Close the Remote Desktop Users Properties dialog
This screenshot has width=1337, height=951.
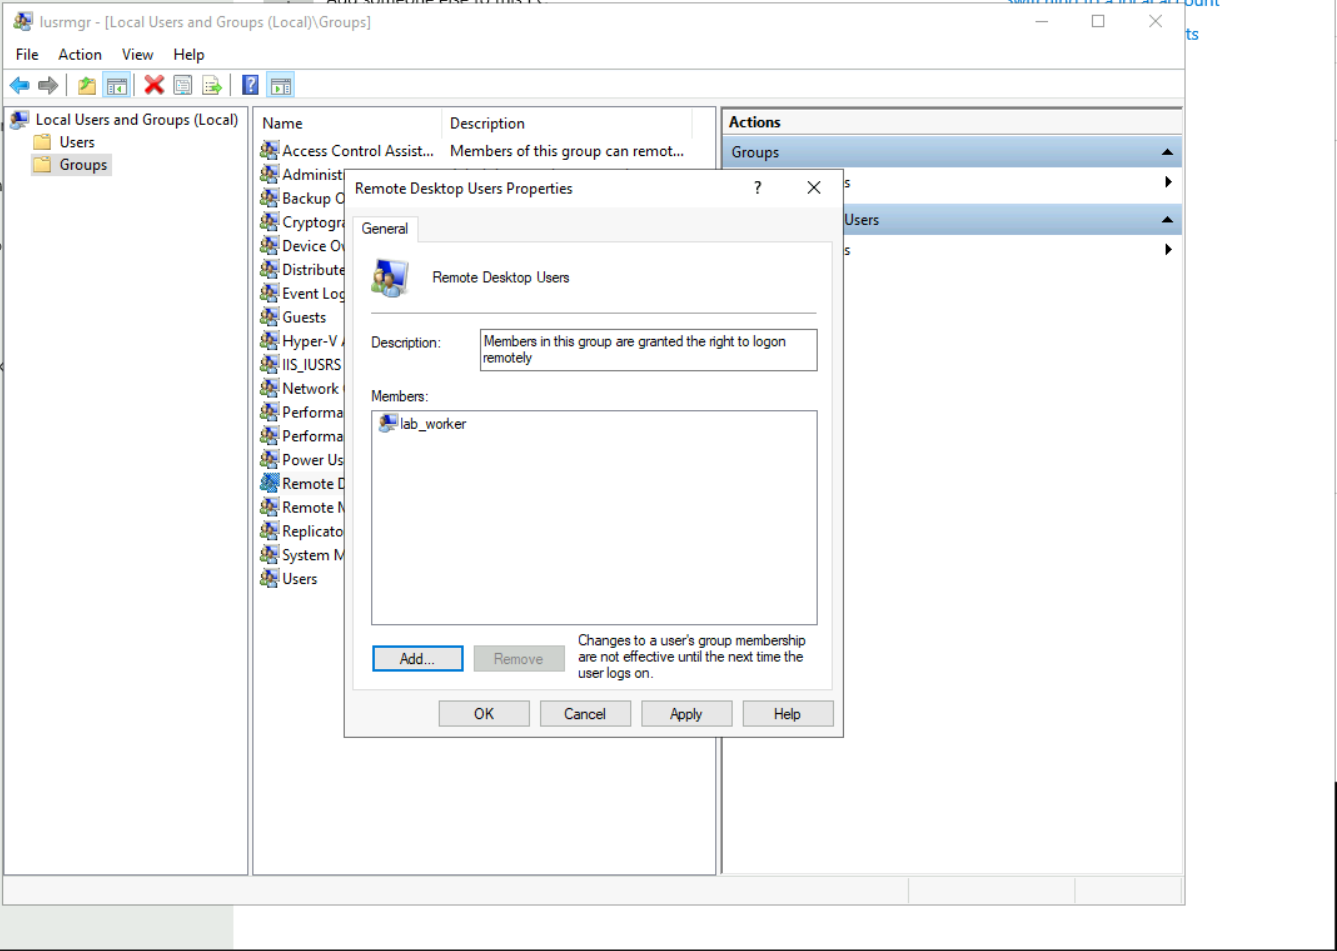pos(814,188)
